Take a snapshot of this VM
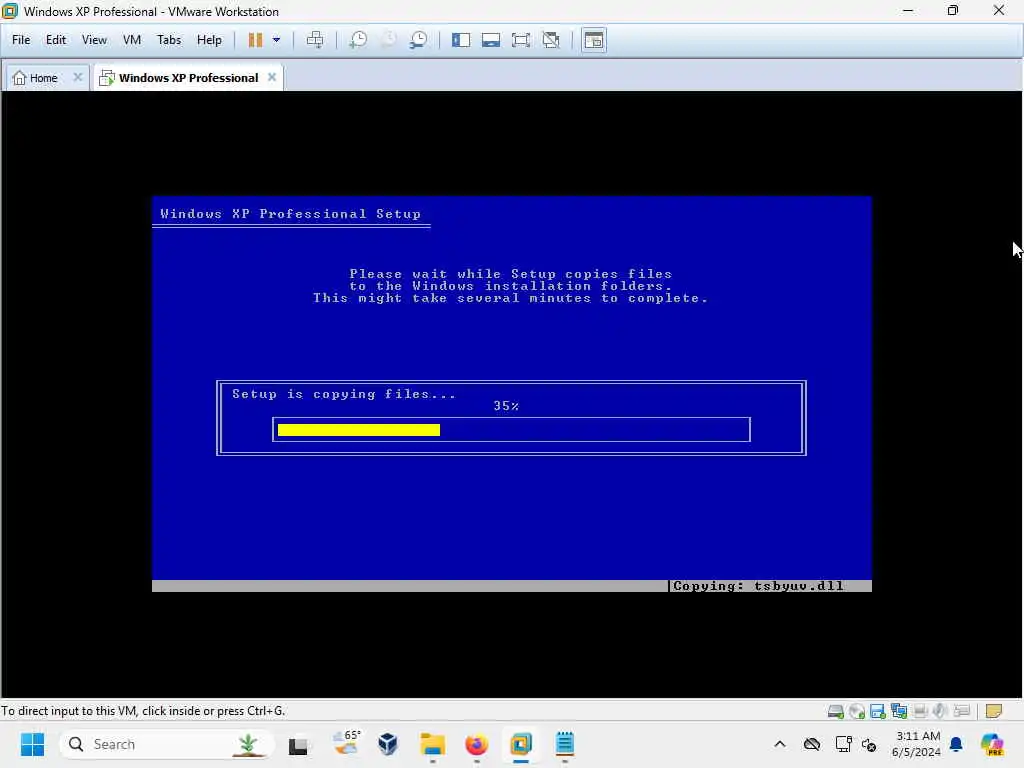Viewport: 1024px width, 768px height. [x=358, y=40]
